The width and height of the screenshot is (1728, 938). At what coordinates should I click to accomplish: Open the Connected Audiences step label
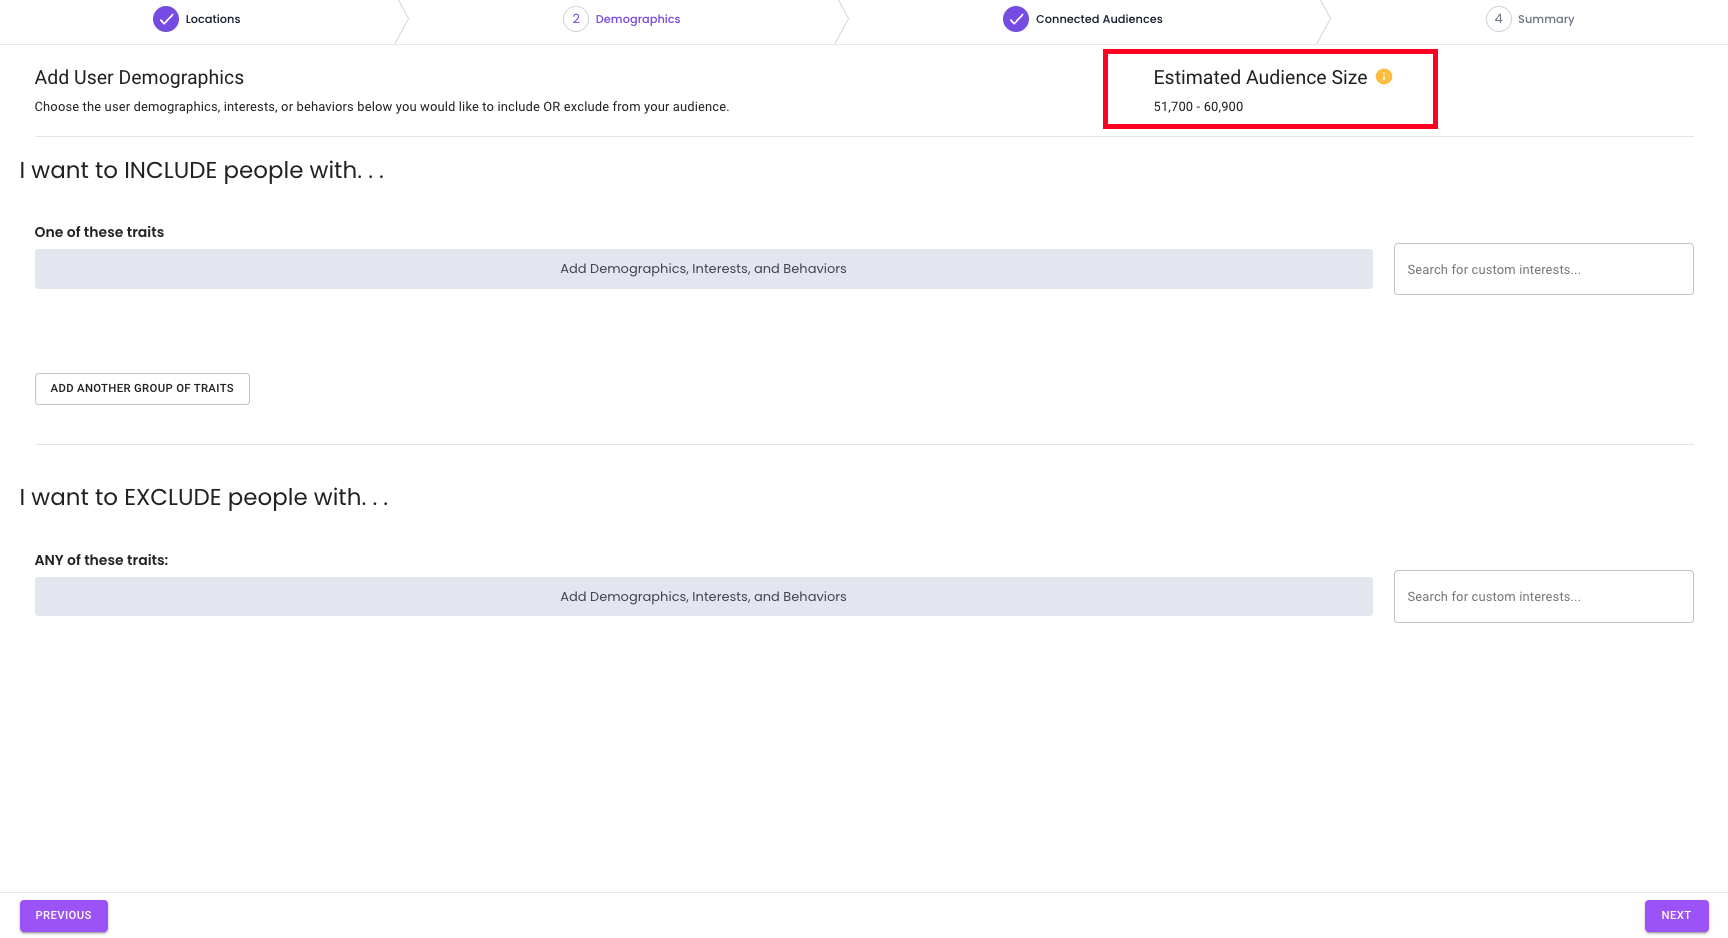coord(1098,19)
